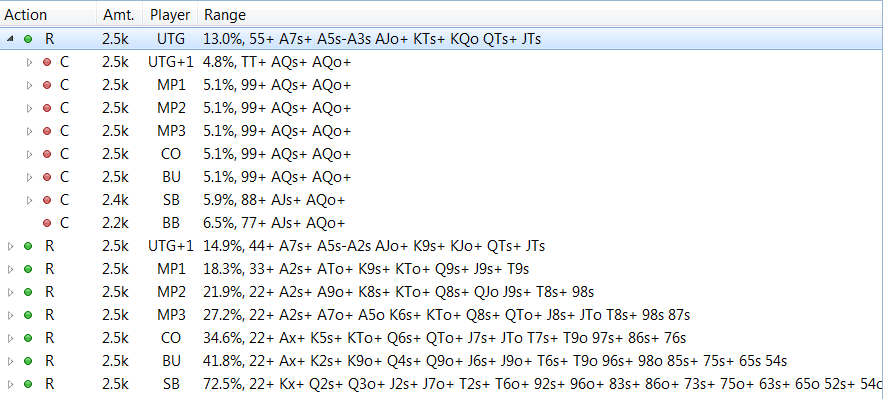Click the BB player cell

(x=171, y=223)
